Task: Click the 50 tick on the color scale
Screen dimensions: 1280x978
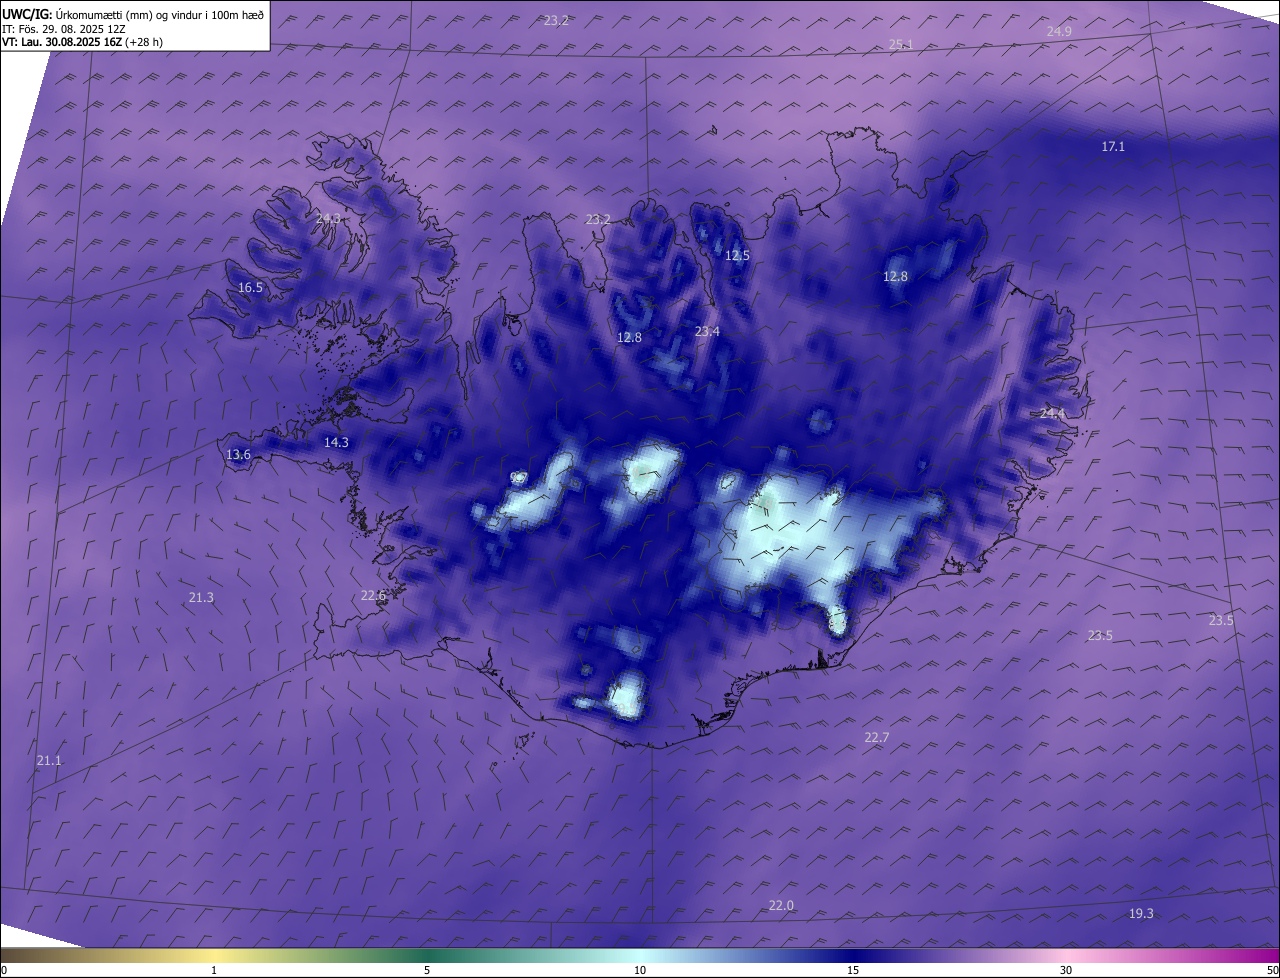Action: (1273, 970)
